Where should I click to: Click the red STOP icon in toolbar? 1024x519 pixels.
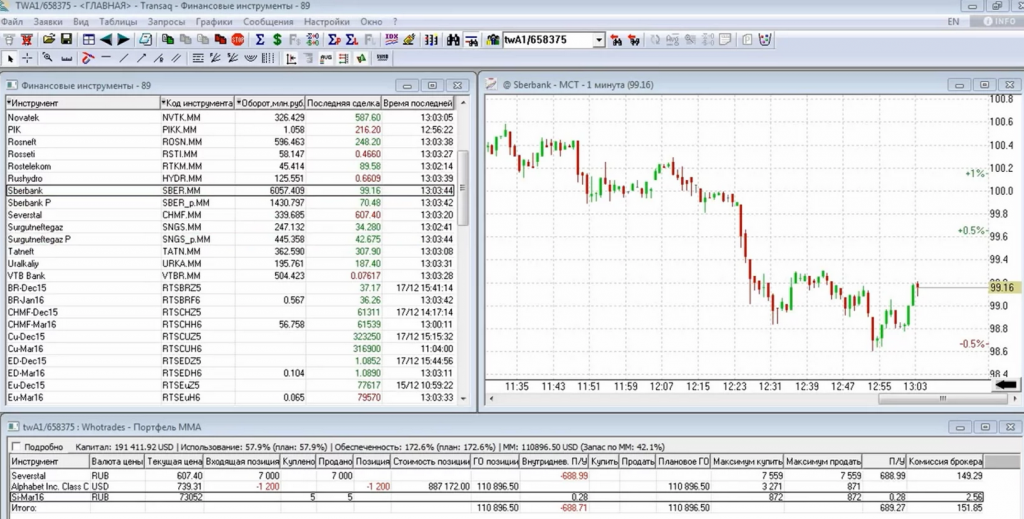click(x=238, y=40)
